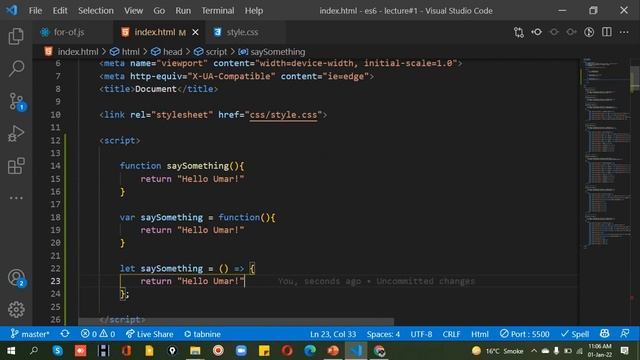Viewport: 640px width, 360px height.
Task: Toggle the Spell checker status item
Action: [575, 334]
